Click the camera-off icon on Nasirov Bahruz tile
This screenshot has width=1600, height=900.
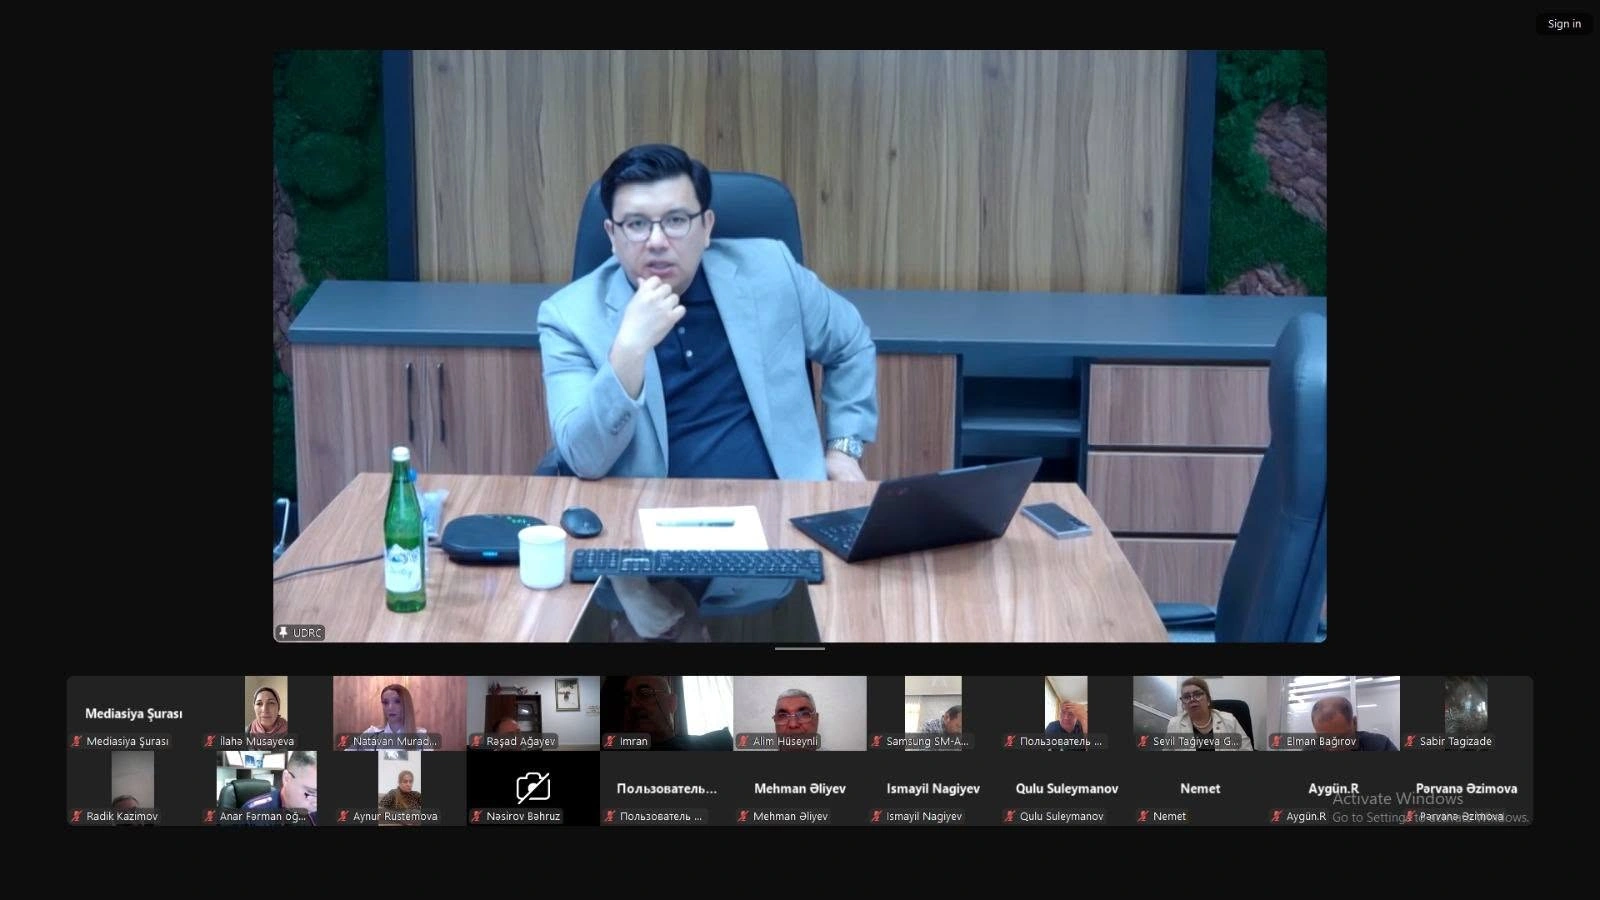pos(533,787)
